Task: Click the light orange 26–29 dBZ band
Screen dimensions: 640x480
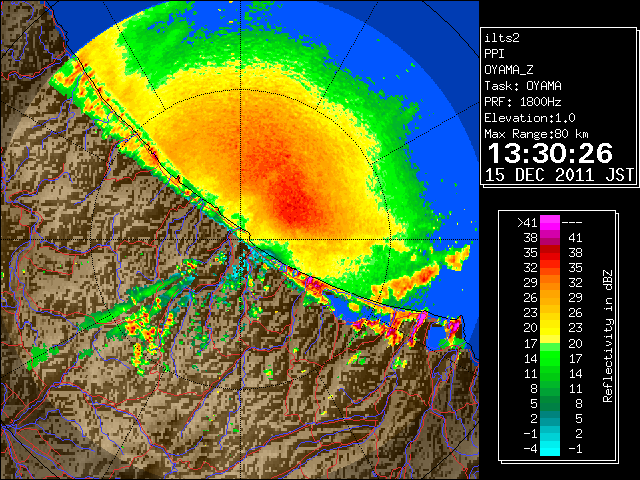Action: pos(550,298)
